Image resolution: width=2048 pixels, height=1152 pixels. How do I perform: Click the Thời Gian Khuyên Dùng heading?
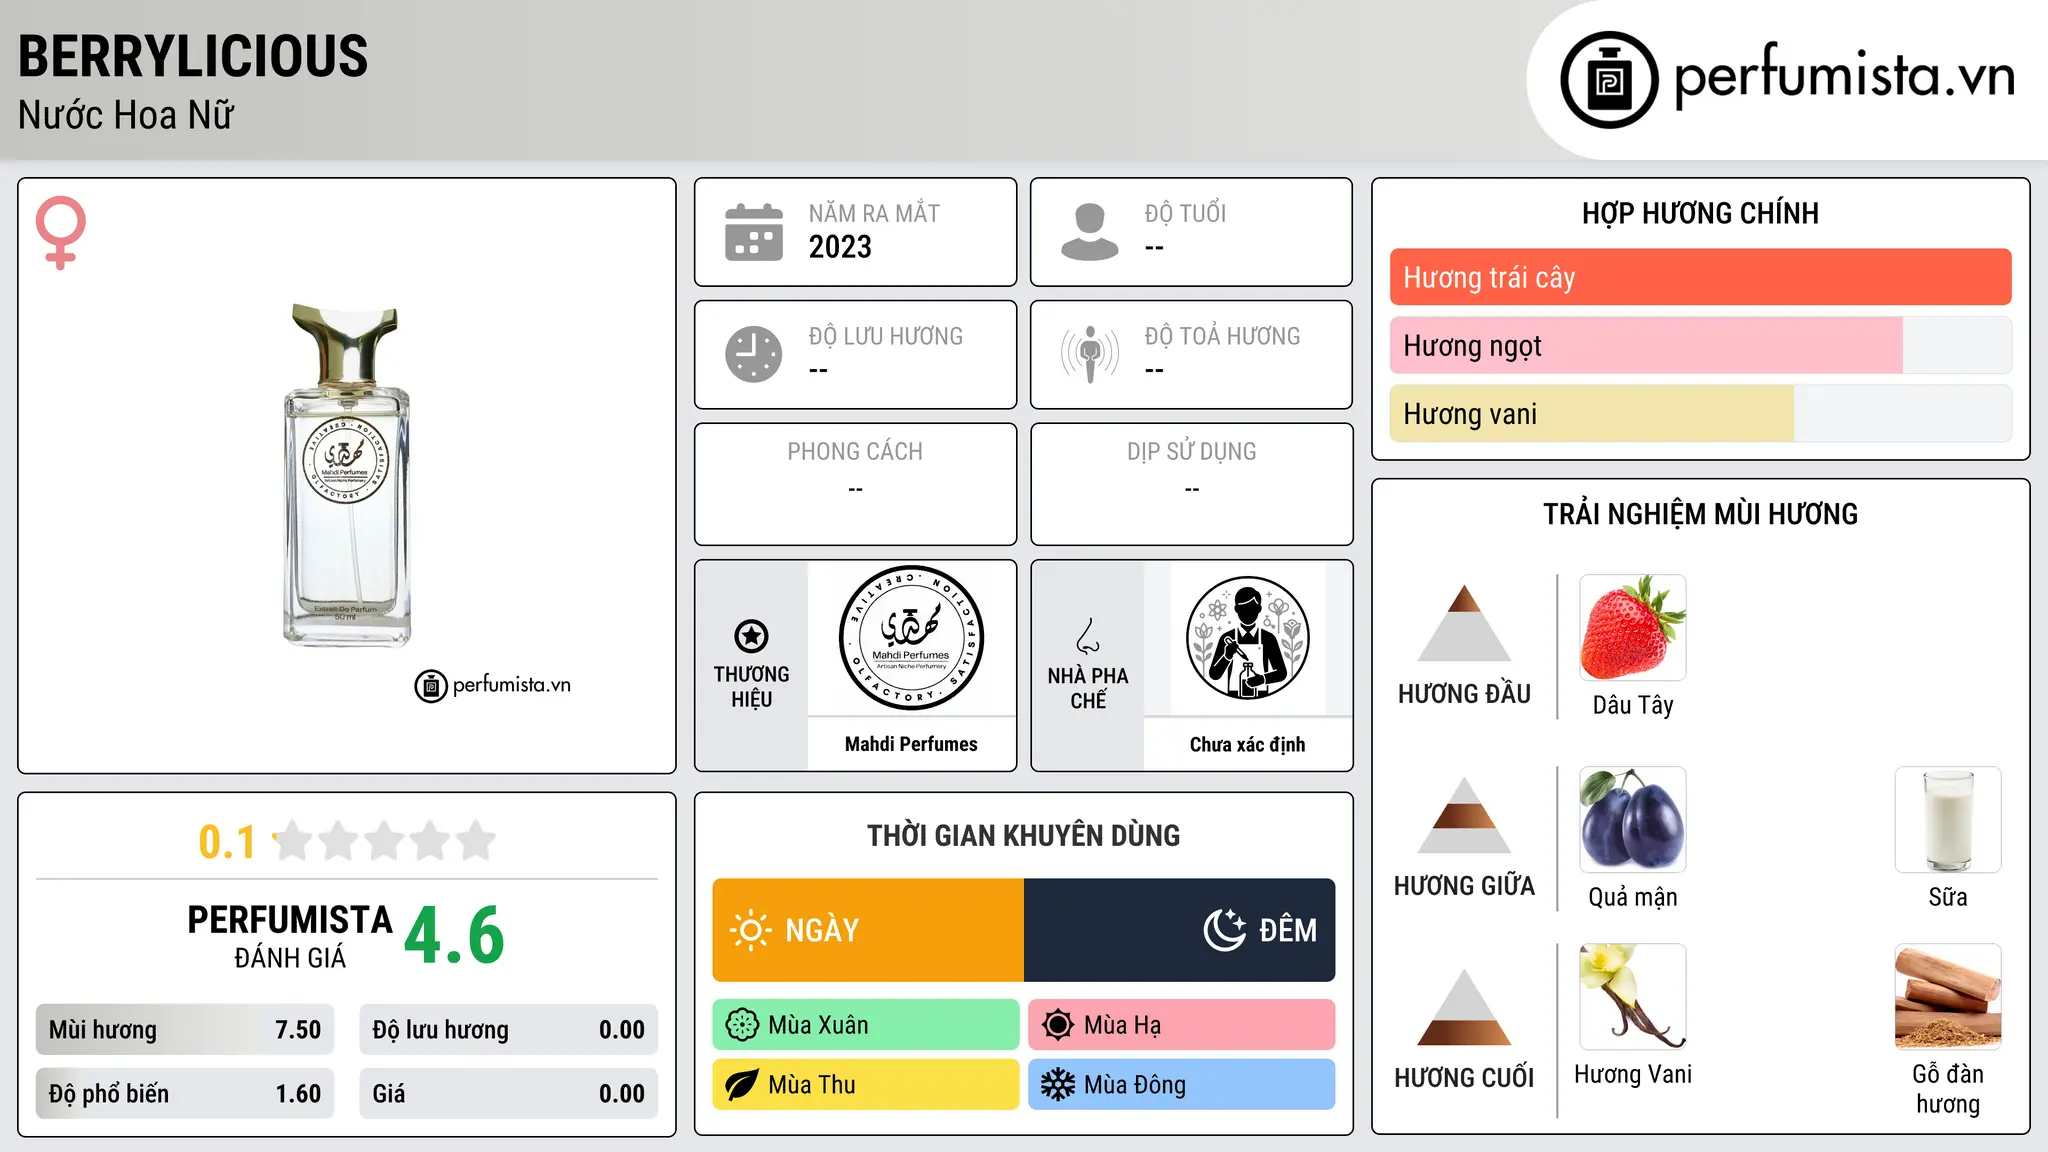click(x=1023, y=835)
